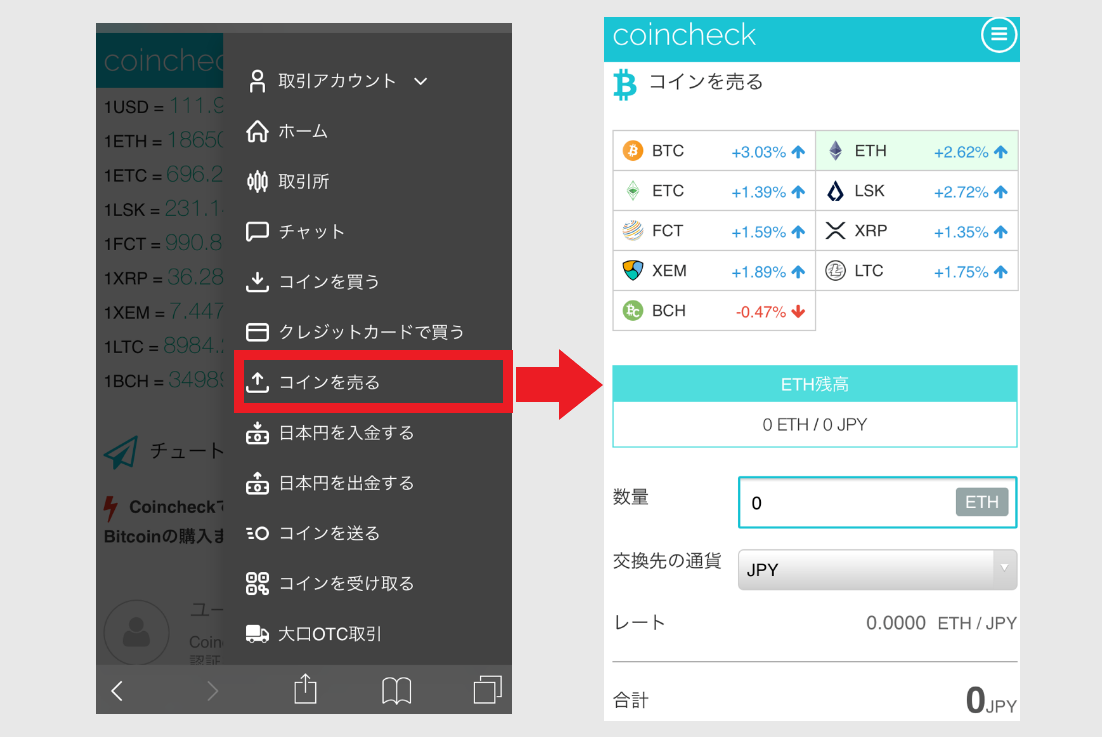Choose the BCH coin cell

pyautogui.click(x=714, y=311)
